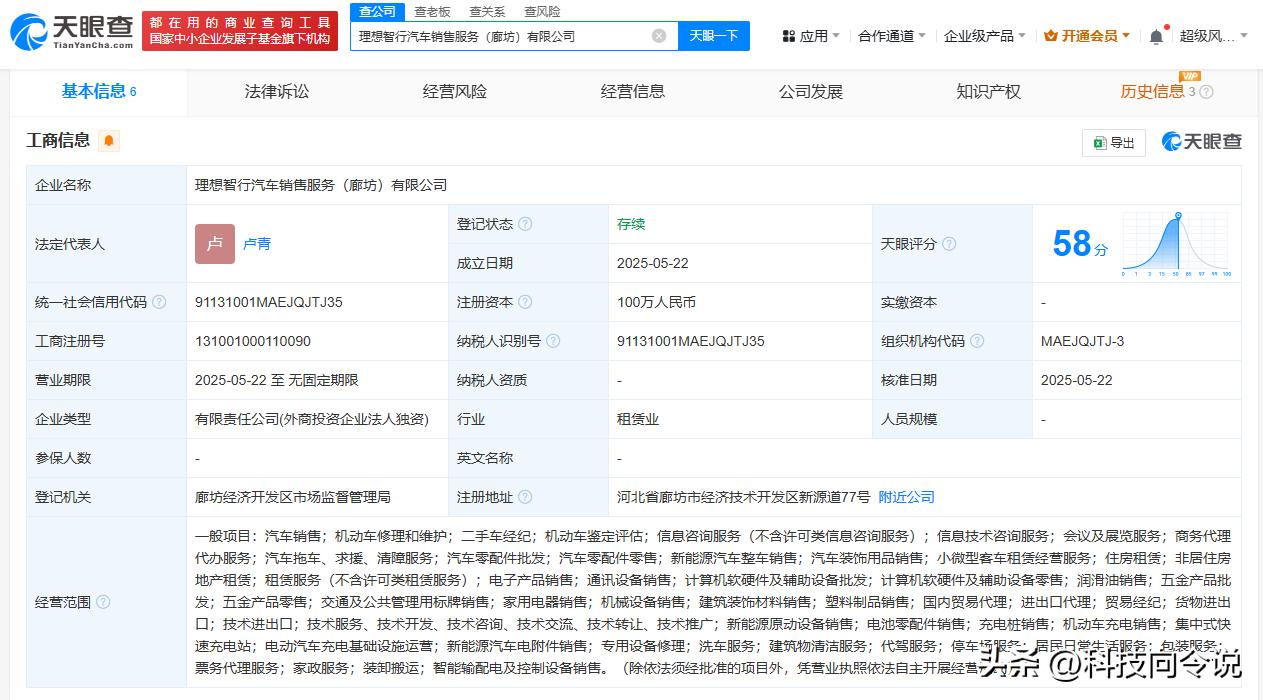Click the 58分 score value
1263x700 pixels.
(x=1079, y=244)
